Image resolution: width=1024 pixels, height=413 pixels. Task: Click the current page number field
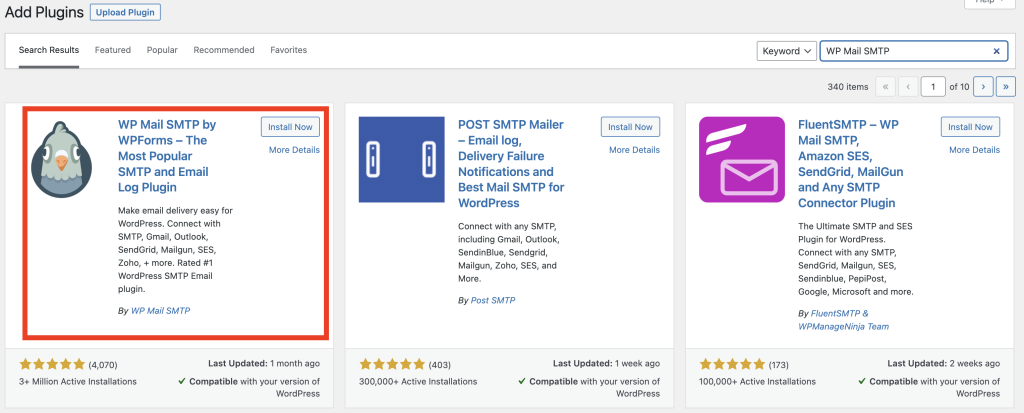(x=933, y=86)
